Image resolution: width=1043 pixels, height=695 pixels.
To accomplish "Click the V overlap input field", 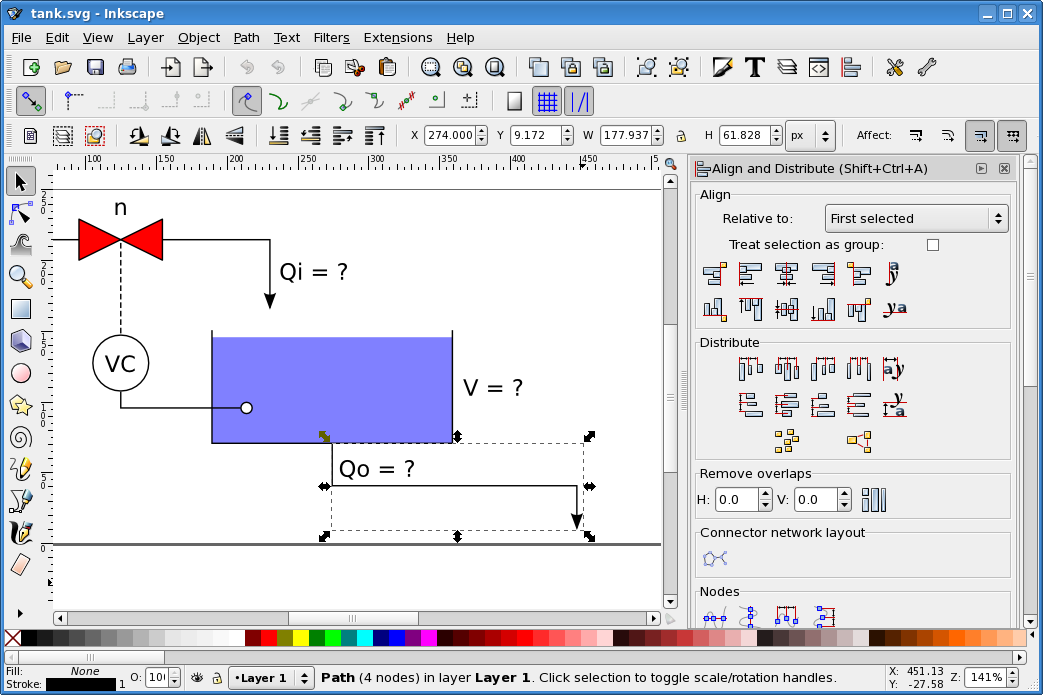I will coord(816,500).
